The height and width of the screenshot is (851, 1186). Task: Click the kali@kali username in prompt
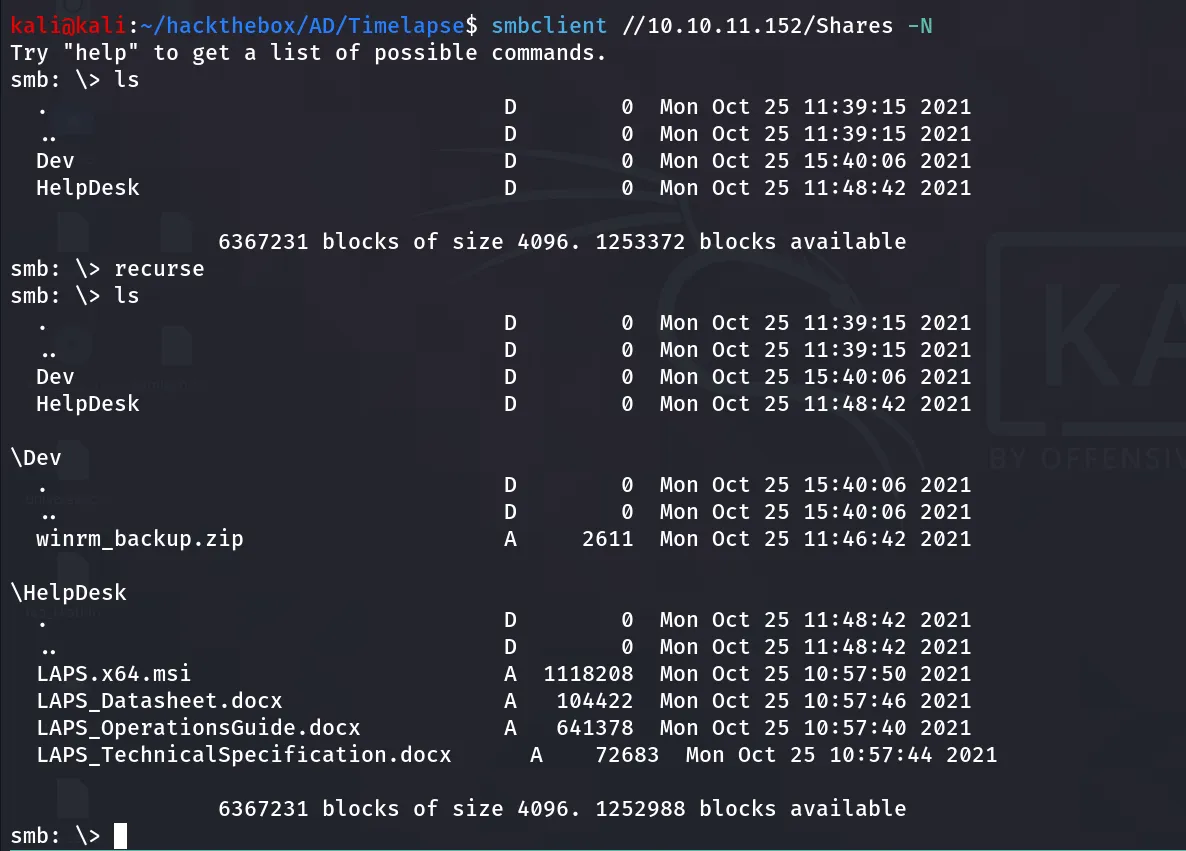[x=68, y=26]
